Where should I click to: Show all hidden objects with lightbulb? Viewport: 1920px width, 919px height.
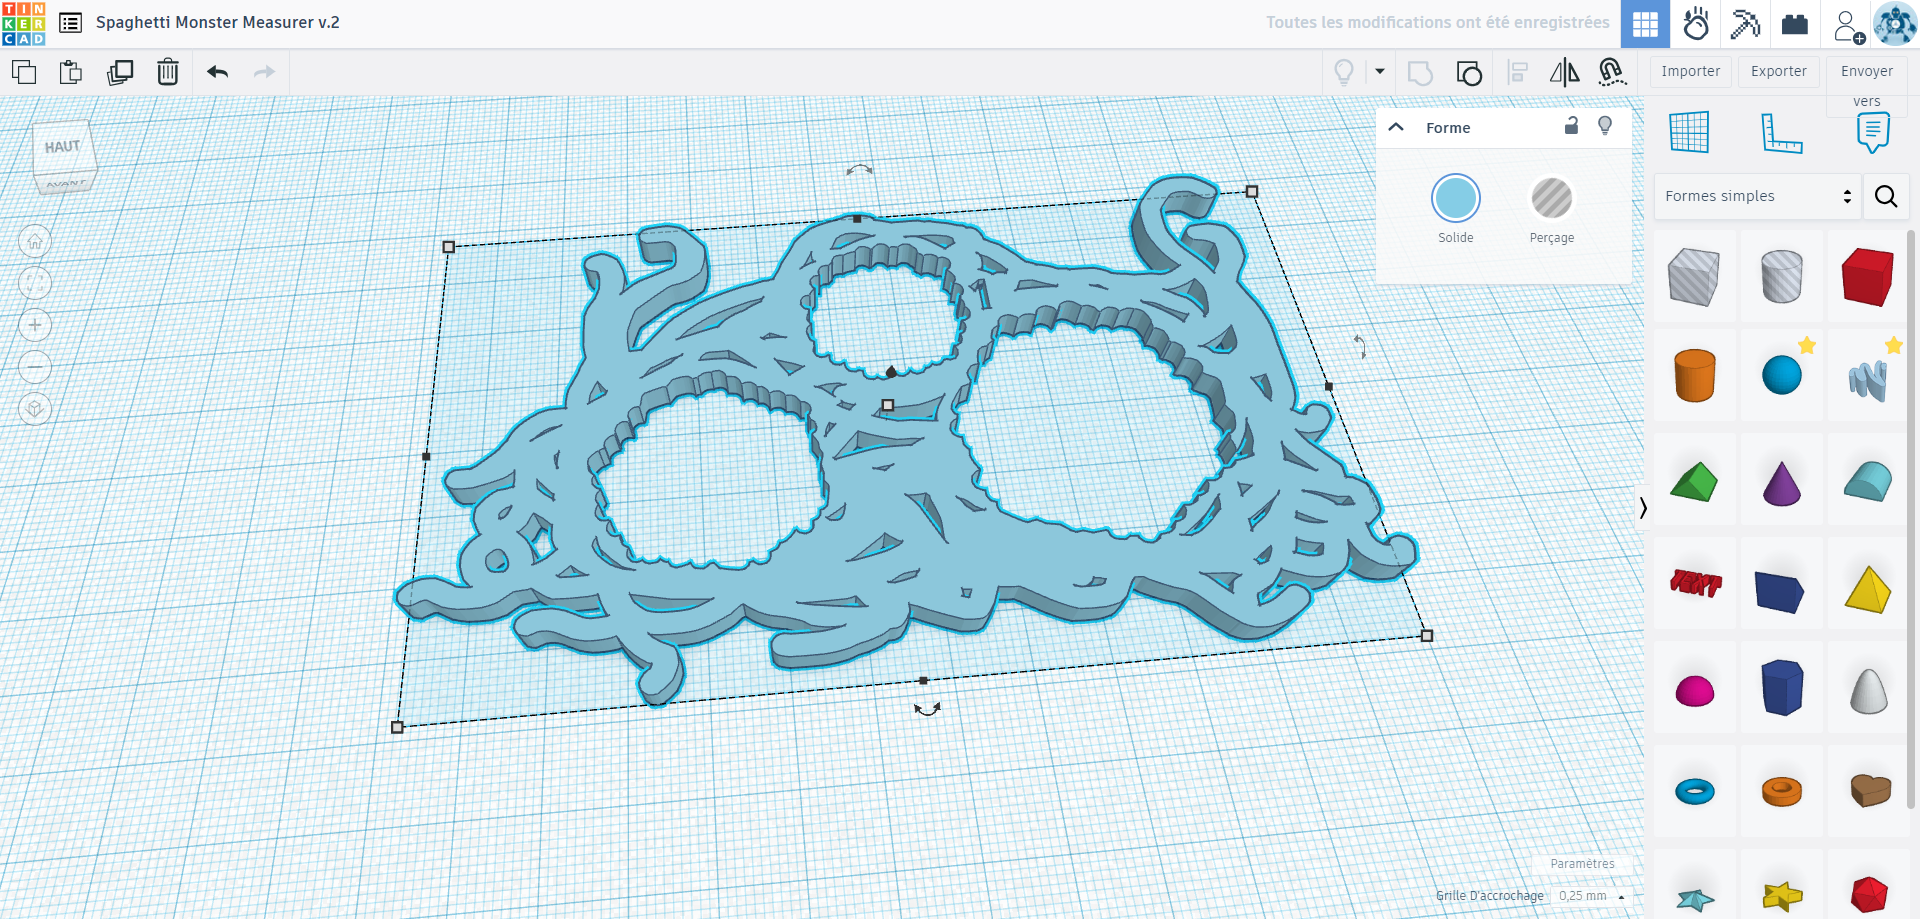(x=1345, y=72)
